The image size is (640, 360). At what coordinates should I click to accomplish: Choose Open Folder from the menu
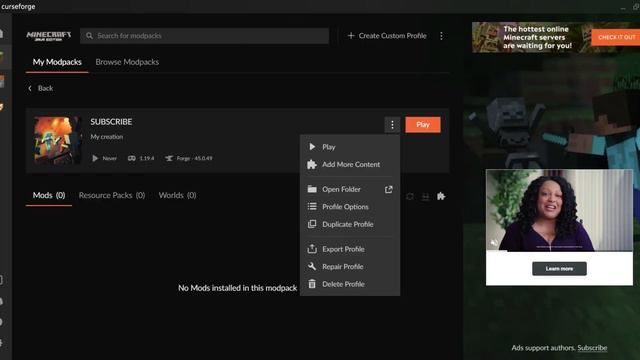350,189
